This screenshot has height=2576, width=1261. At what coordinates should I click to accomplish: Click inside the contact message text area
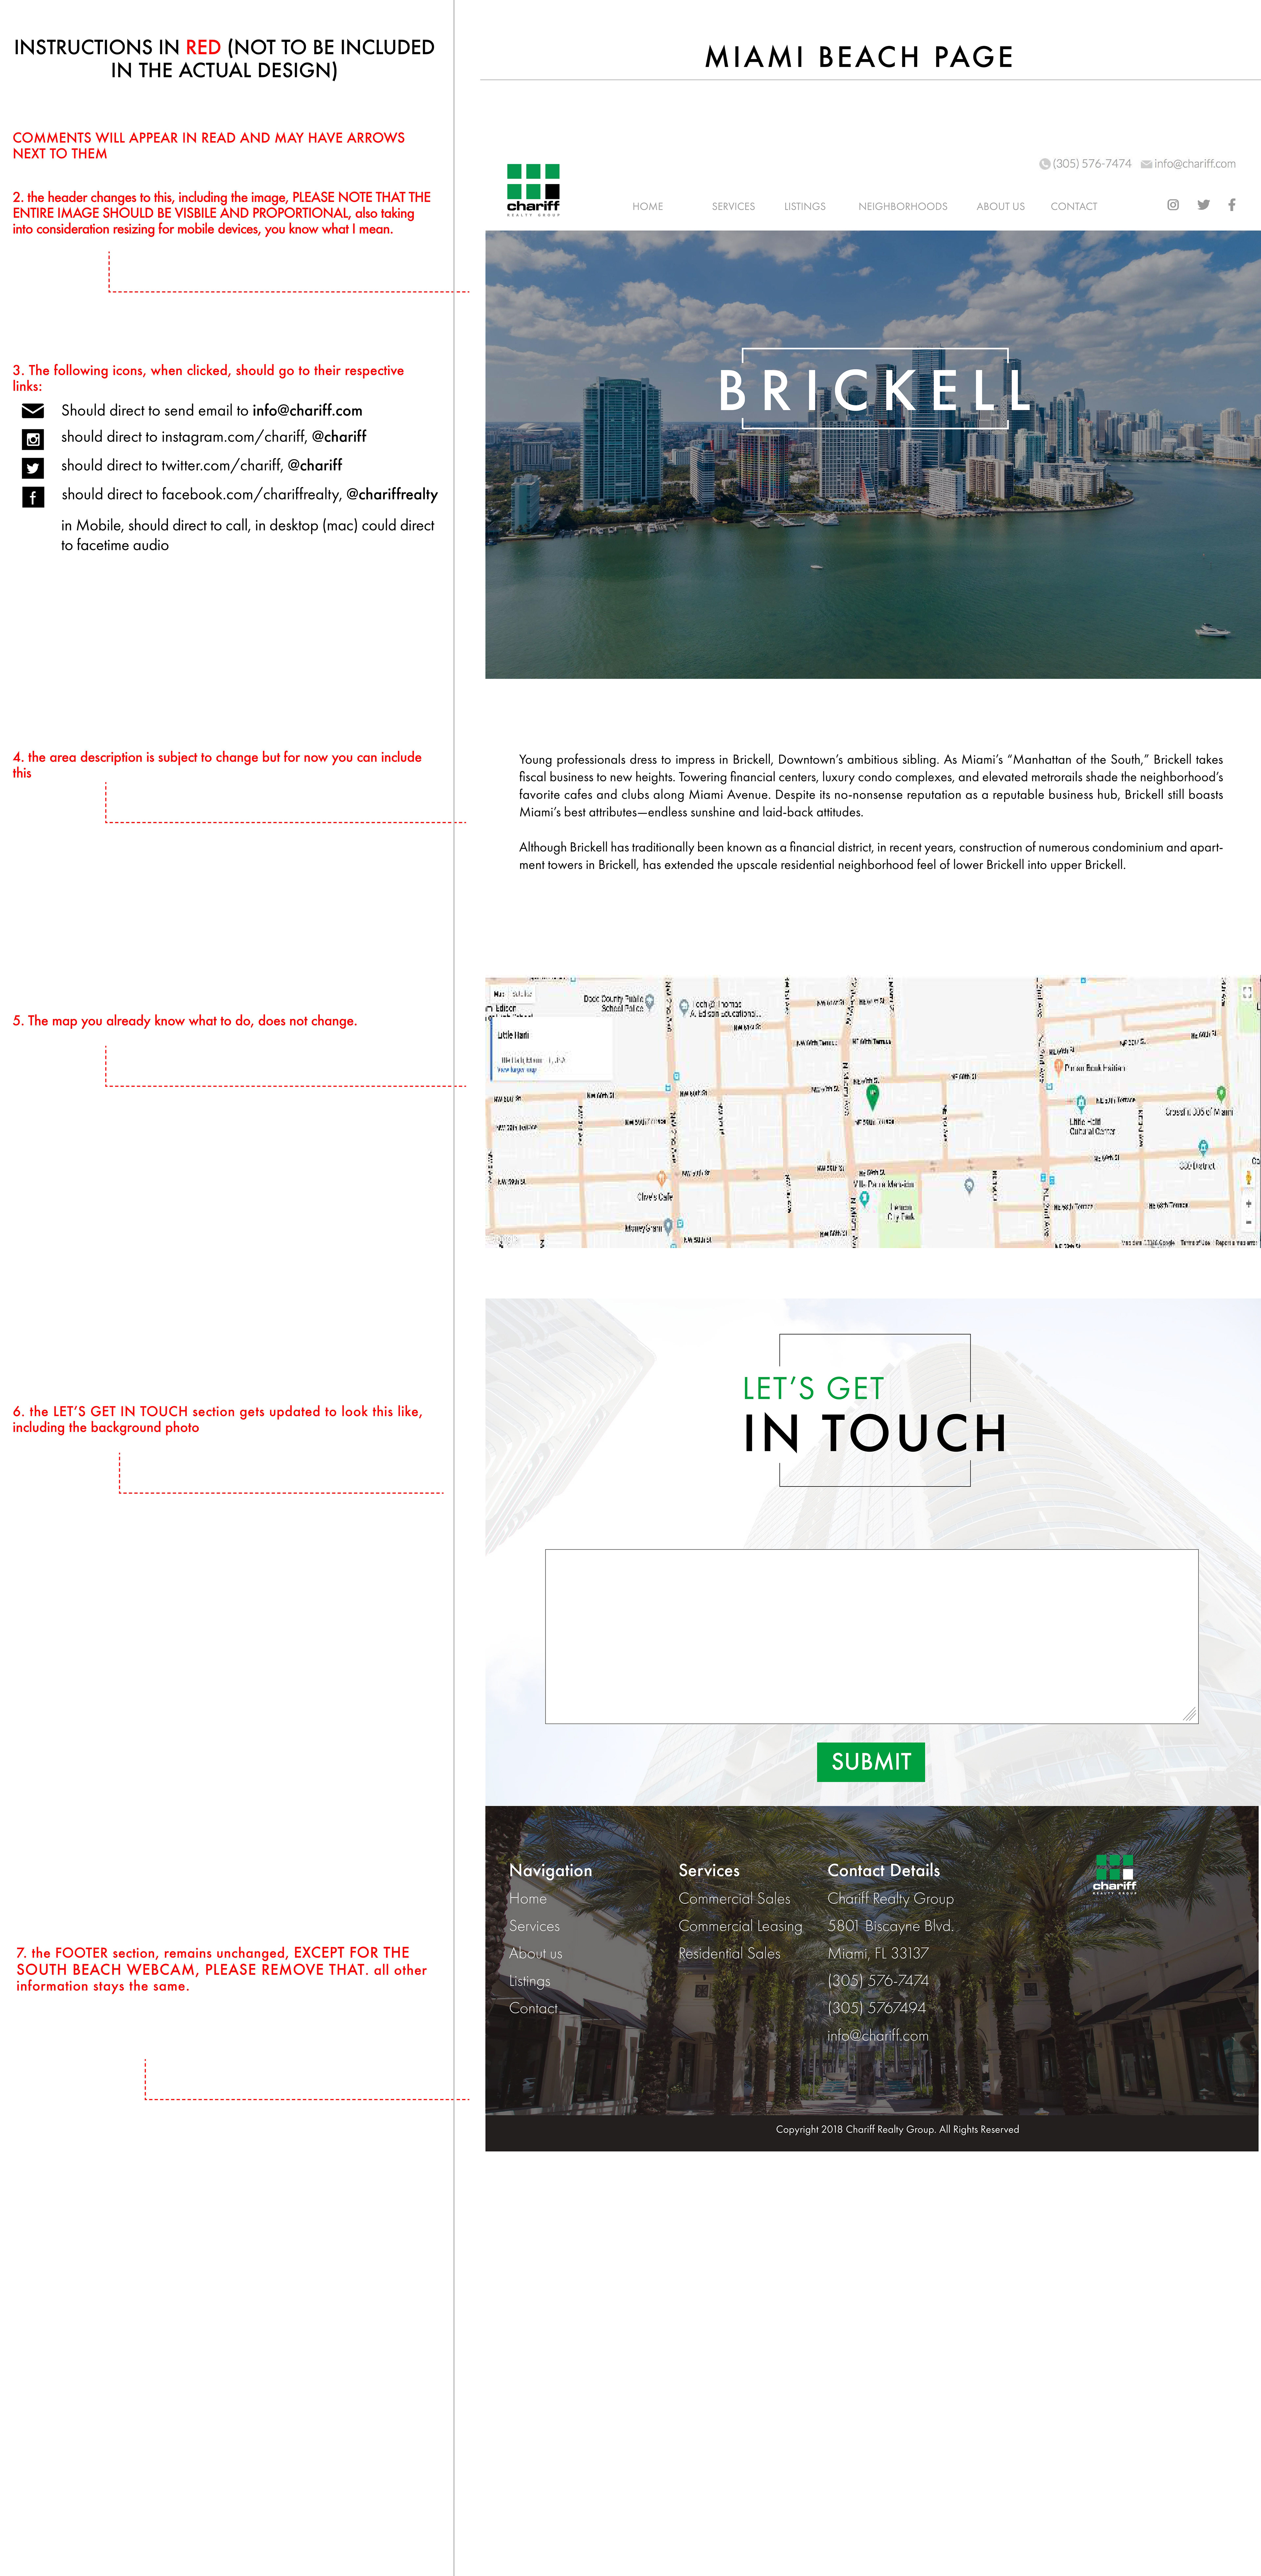click(871, 1636)
